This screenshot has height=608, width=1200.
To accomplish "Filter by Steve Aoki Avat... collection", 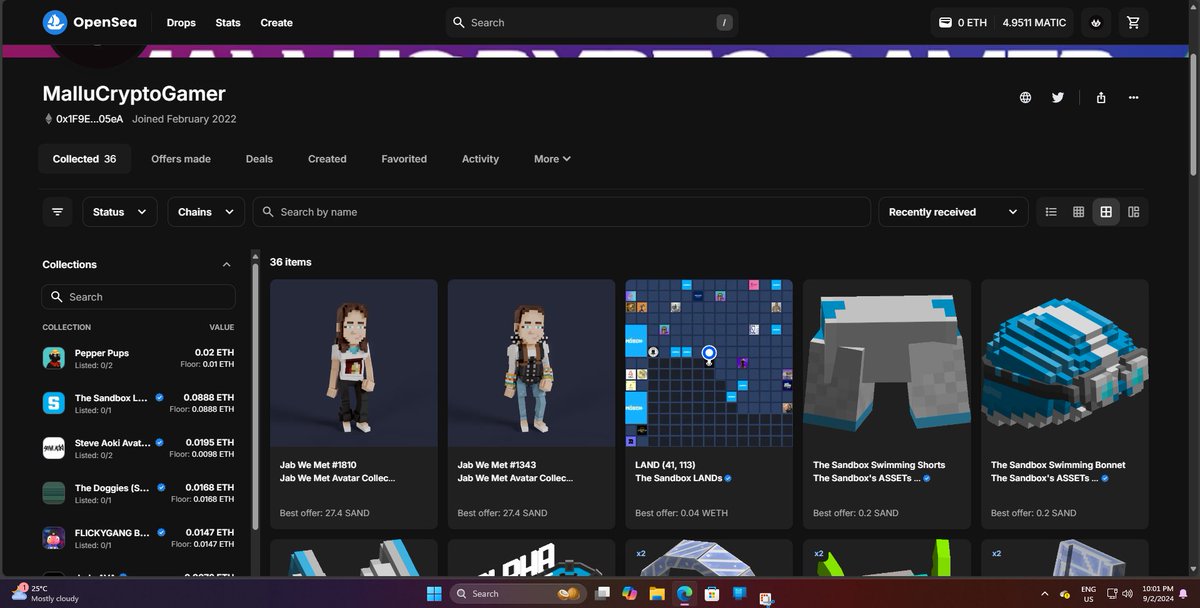I will [139, 448].
